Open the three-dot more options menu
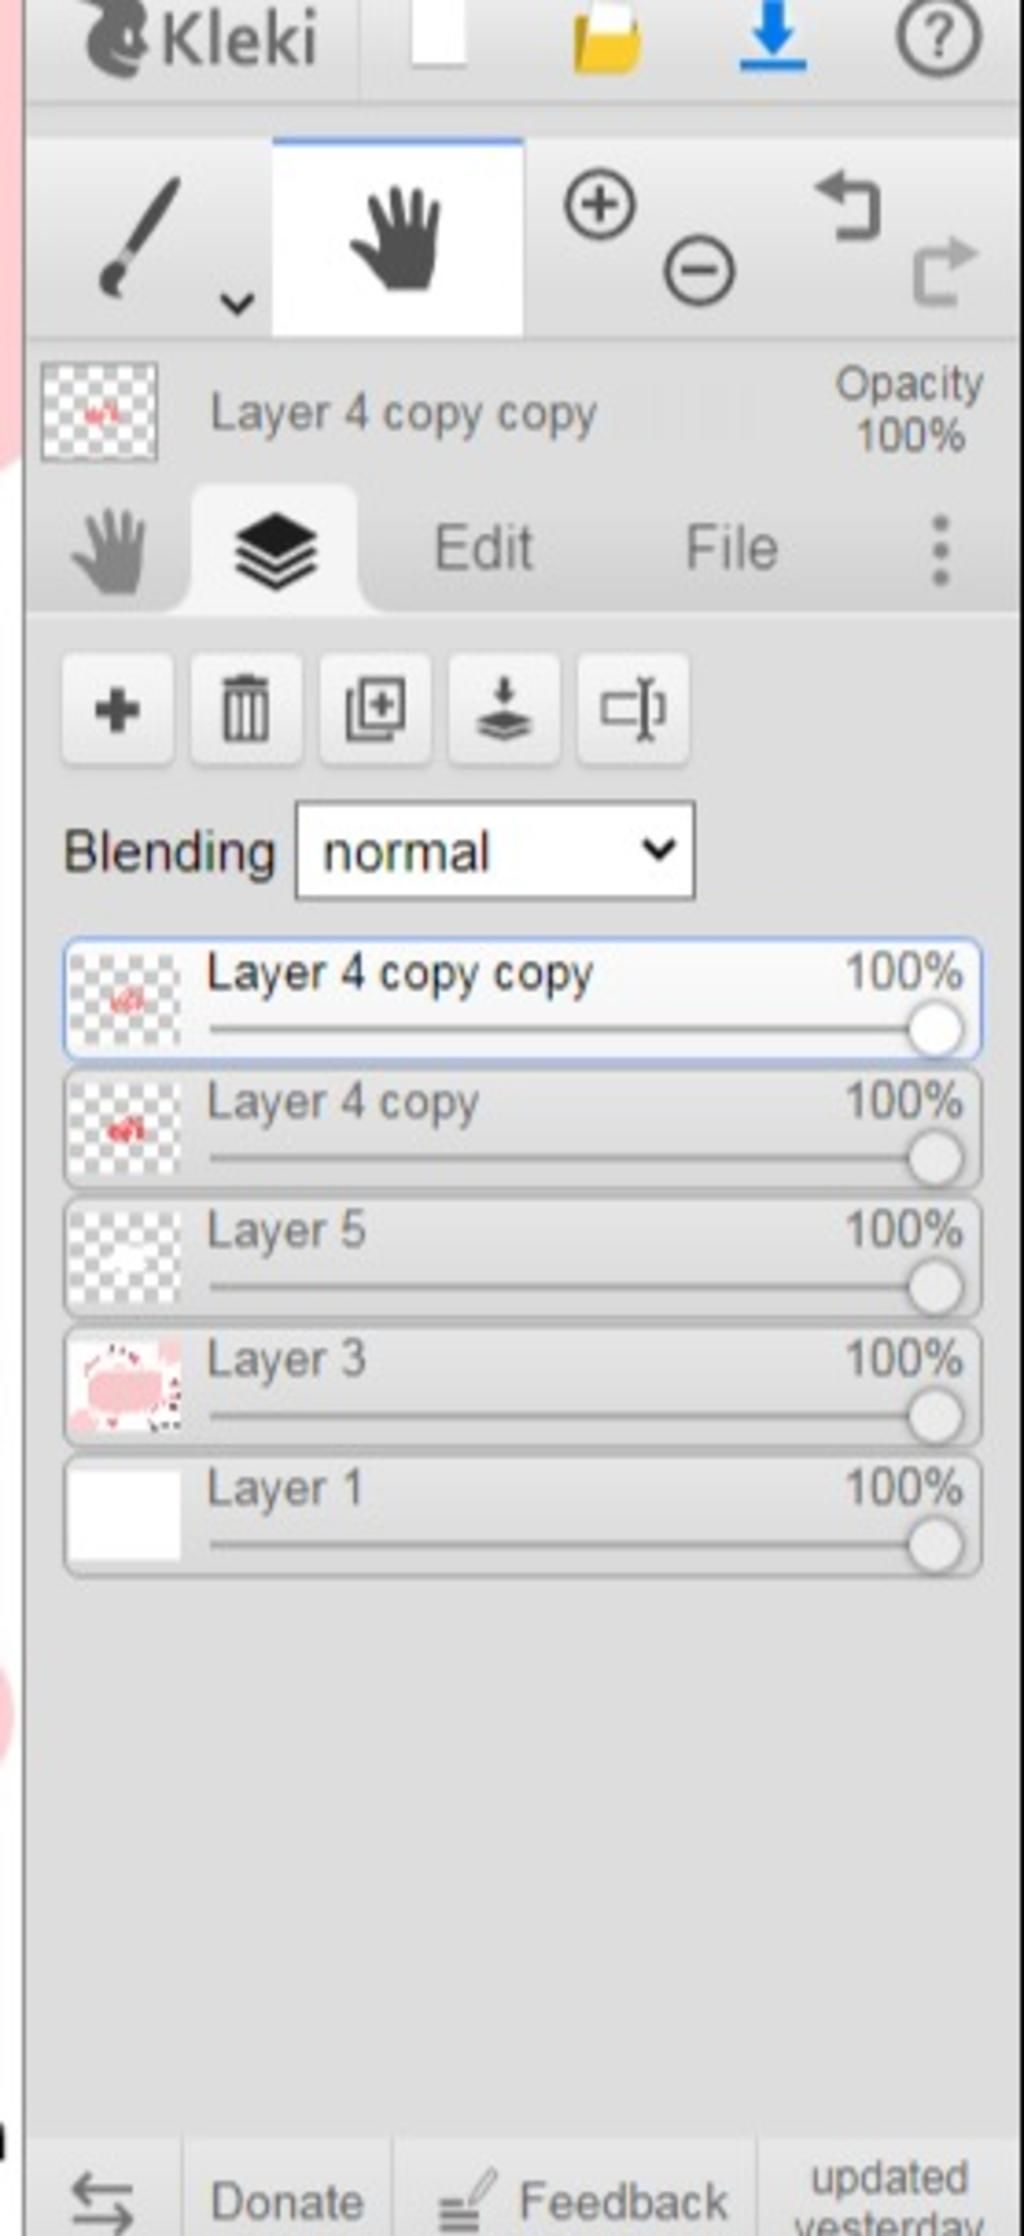Viewport: 1024px width, 2236px height. [940, 550]
